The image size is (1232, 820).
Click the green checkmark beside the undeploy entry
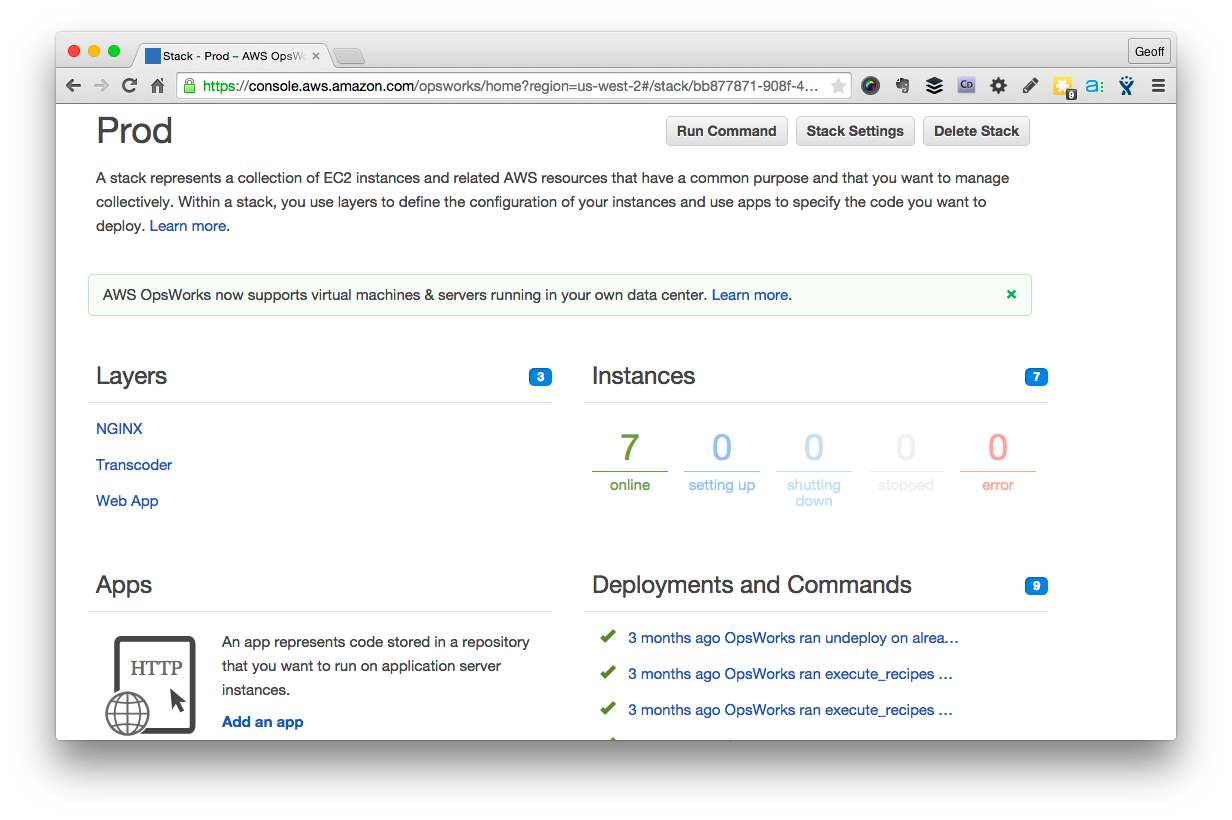(x=607, y=637)
